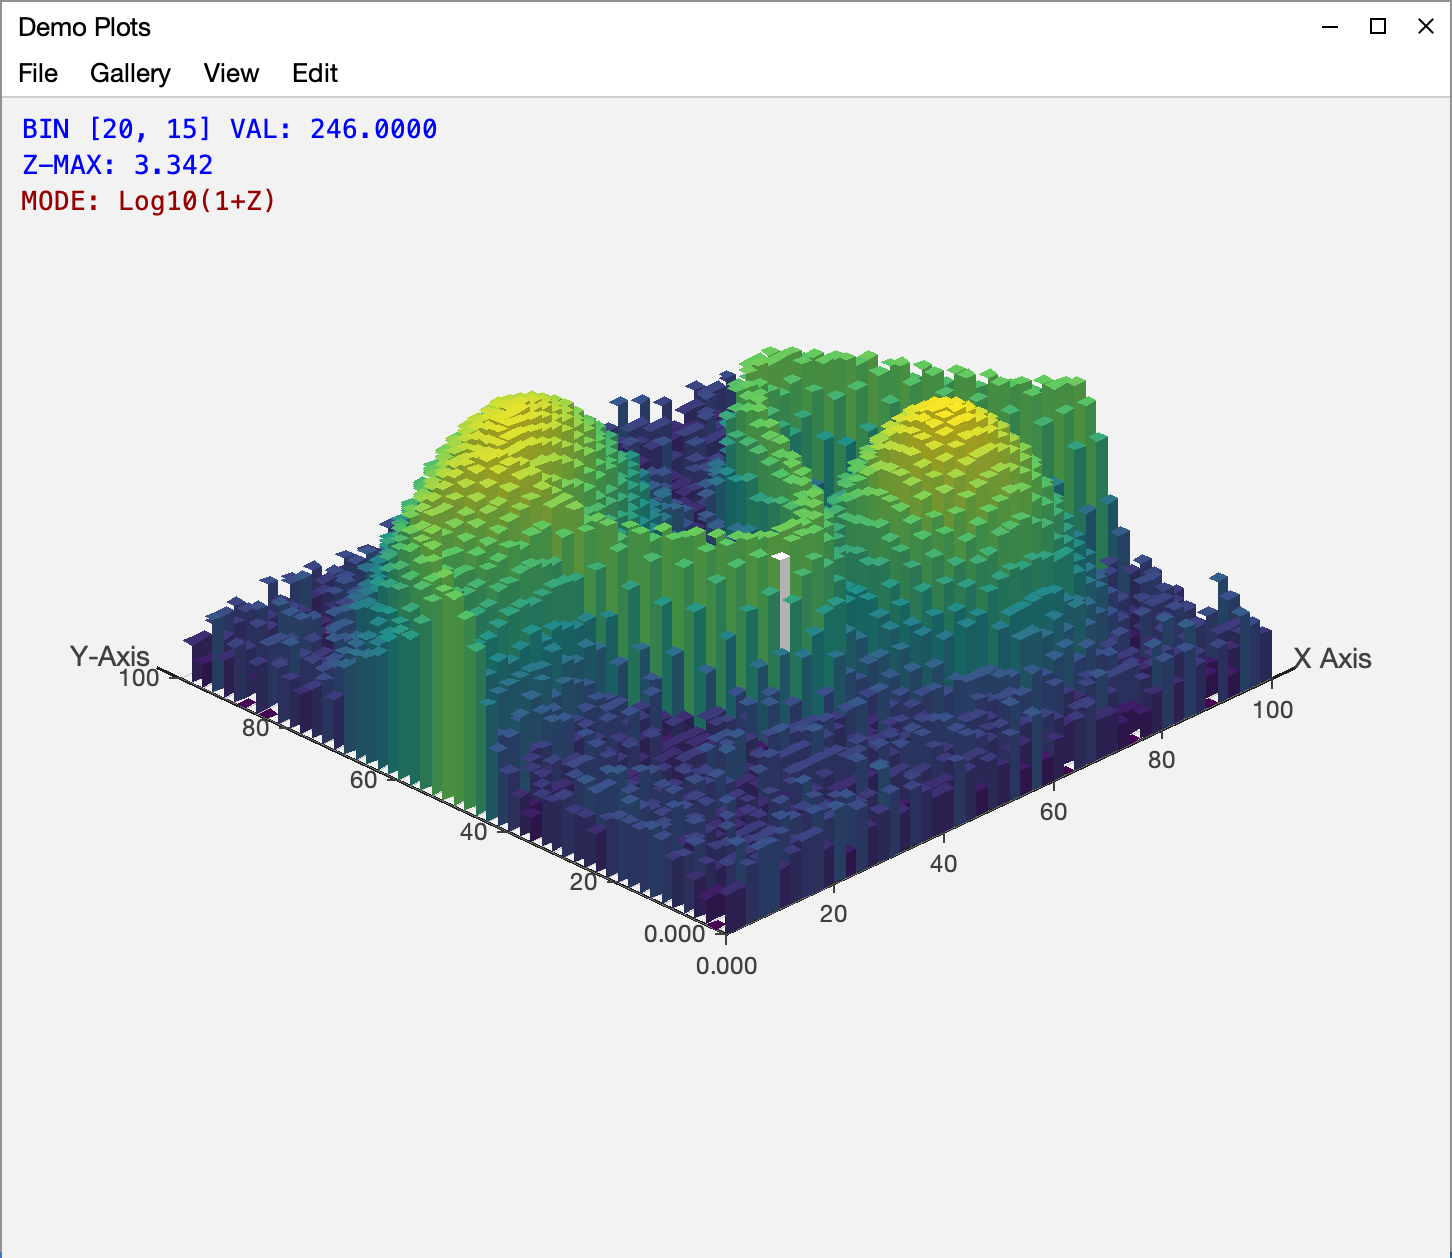This screenshot has height=1258, width=1452.
Task: Open the Edit menu
Action: pyautogui.click(x=315, y=73)
